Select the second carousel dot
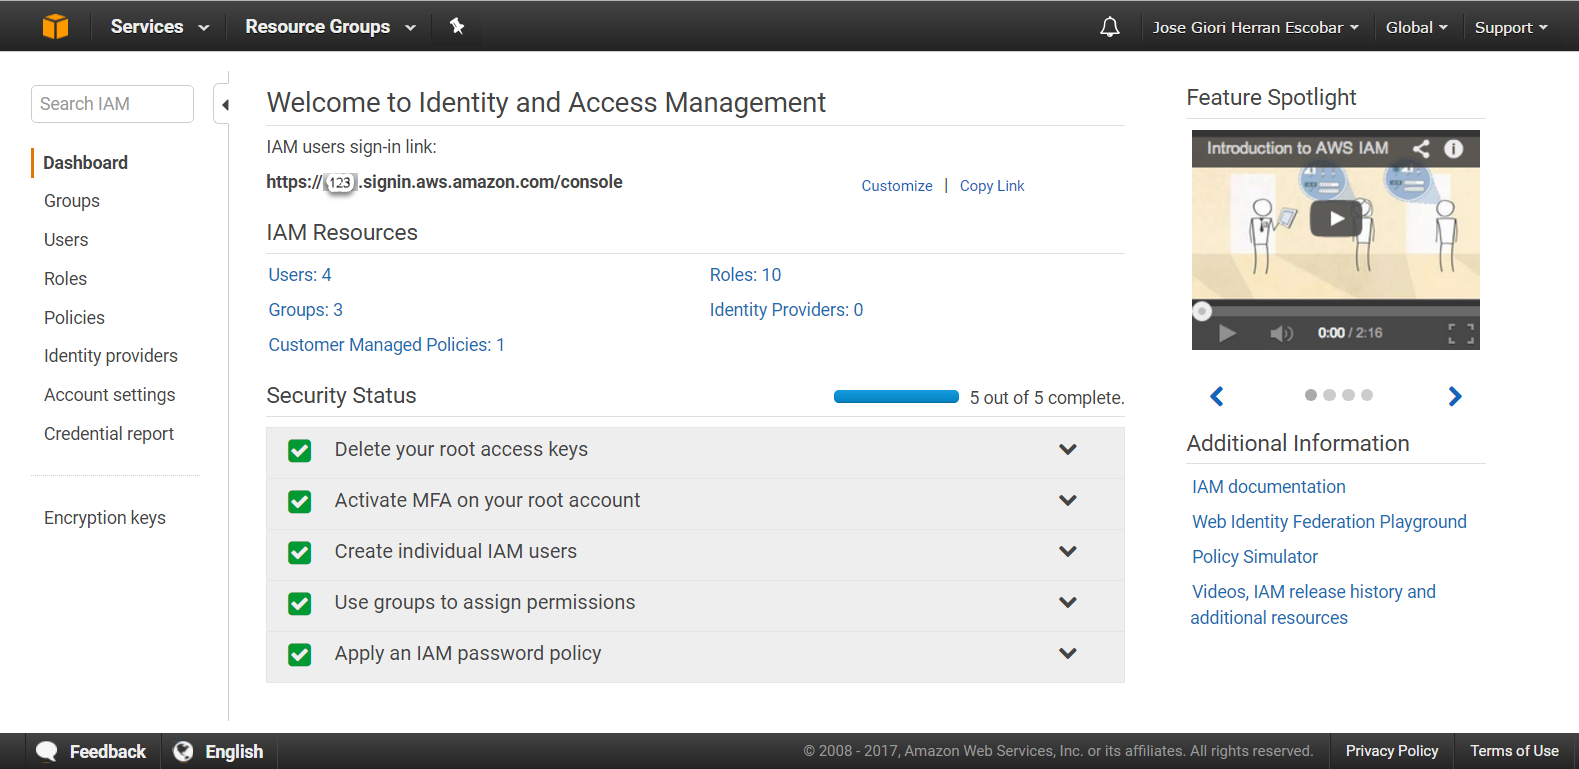Viewport: 1579px width, 769px height. click(x=1329, y=395)
